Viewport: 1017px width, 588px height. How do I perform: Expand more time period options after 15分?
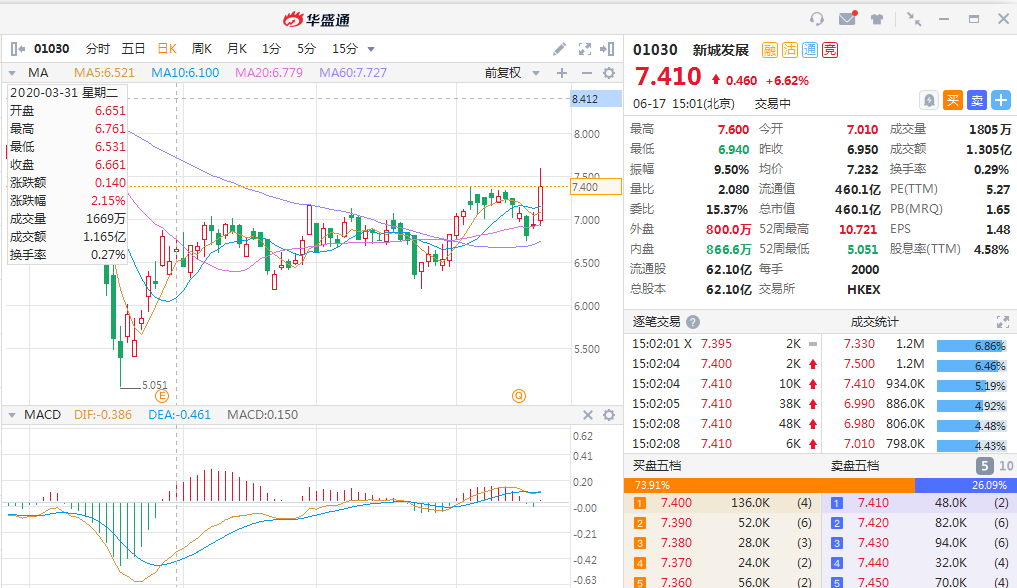coord(371,49)
